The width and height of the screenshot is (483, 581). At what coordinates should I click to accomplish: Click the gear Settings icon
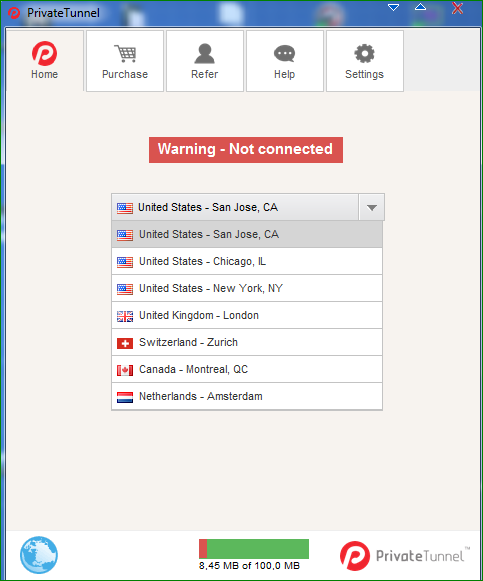364,53
